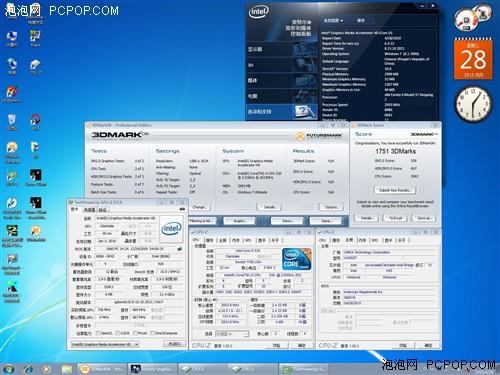
Task: Click the Intel logo in GPU-Z
Action: 171,229
